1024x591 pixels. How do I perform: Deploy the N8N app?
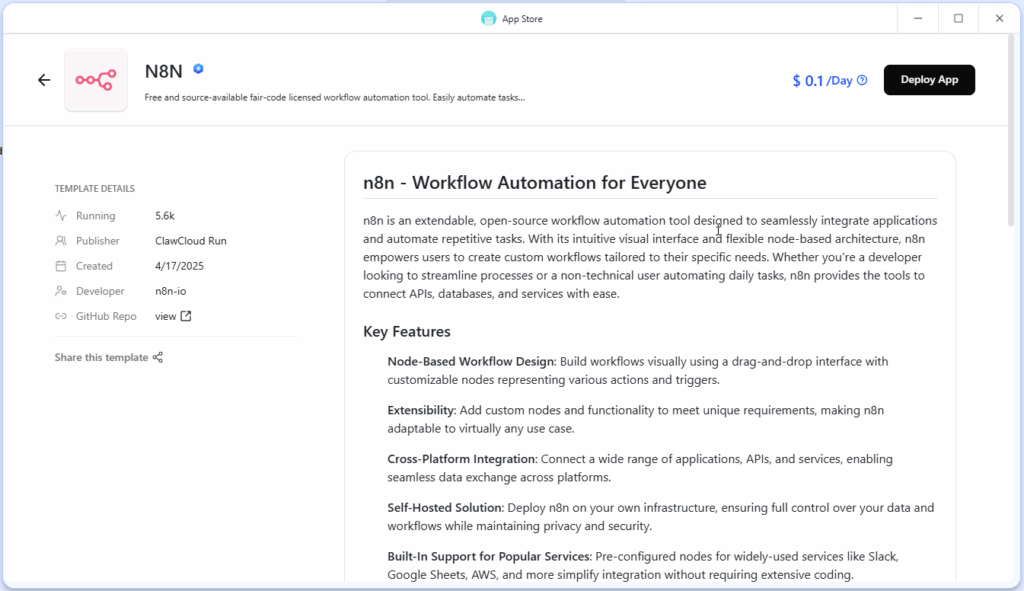click(x=929, y=80)
